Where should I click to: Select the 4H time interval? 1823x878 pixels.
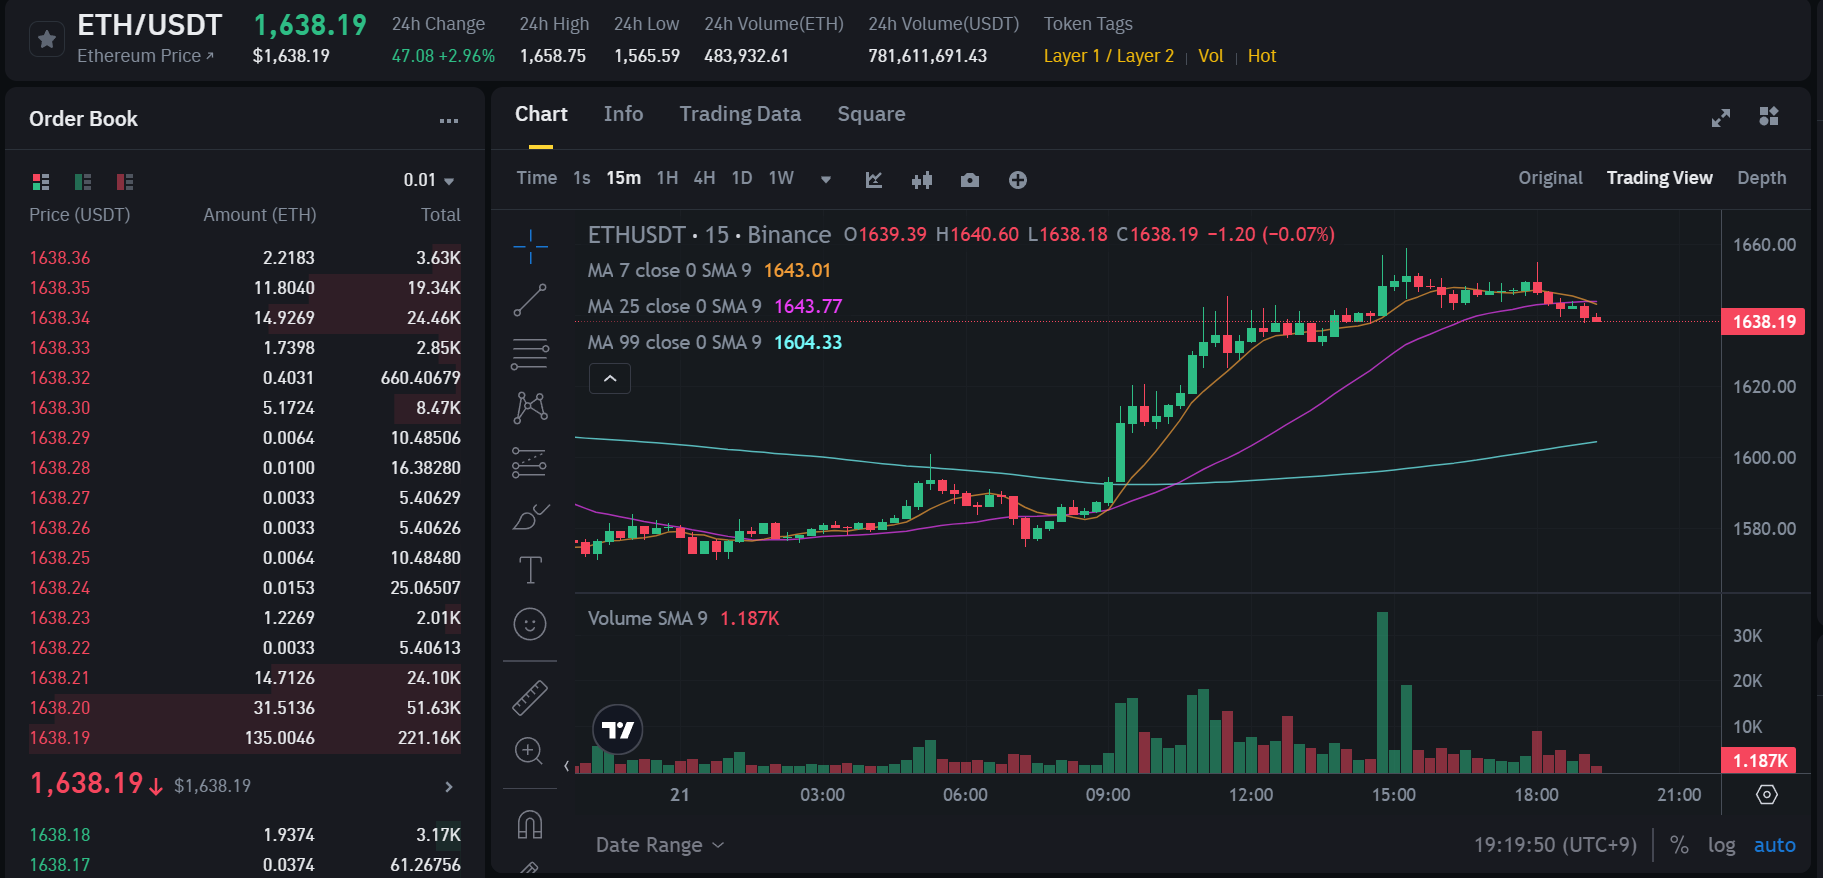click(x=704, y=178)
